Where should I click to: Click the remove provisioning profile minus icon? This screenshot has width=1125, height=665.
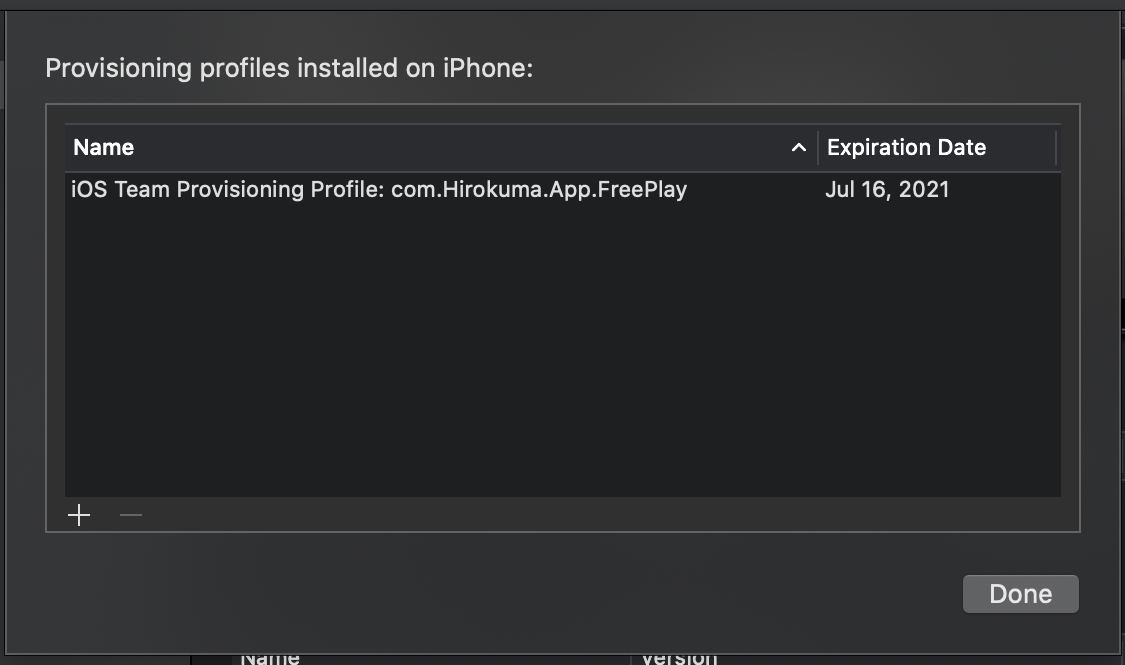(129, 515)
